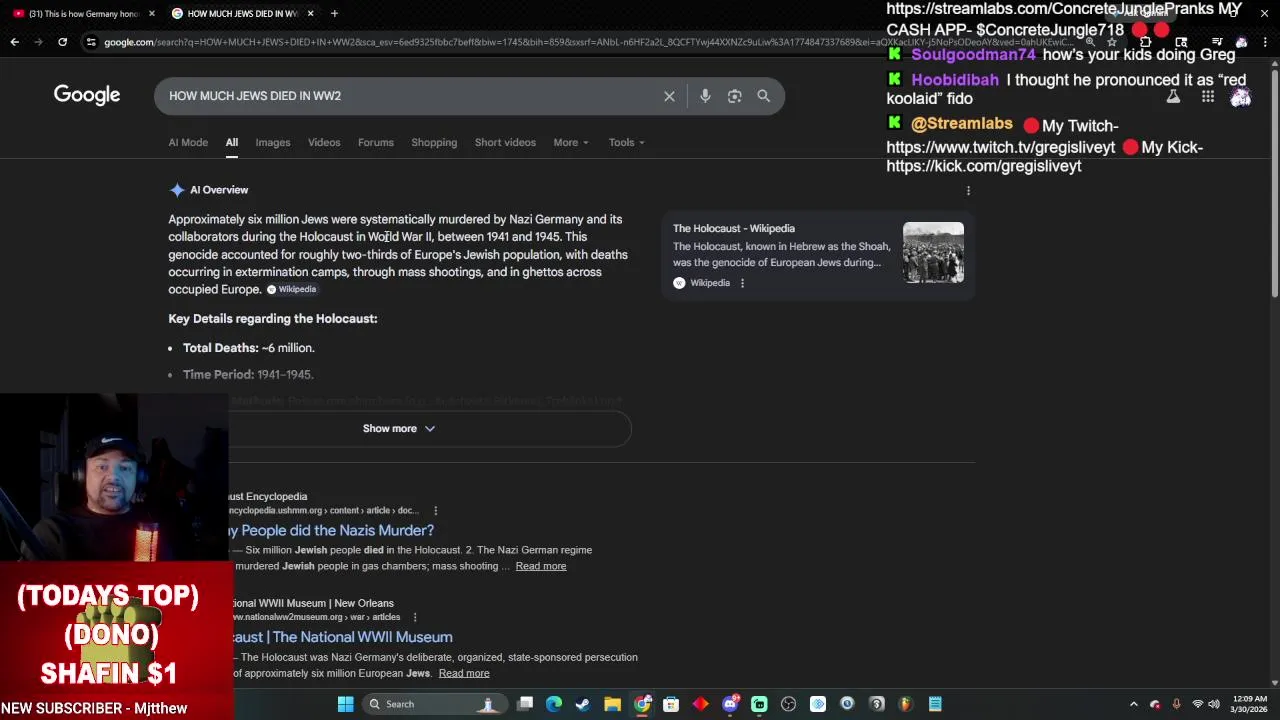
Task: Select the All results tab
Action: tap(231, 142)
